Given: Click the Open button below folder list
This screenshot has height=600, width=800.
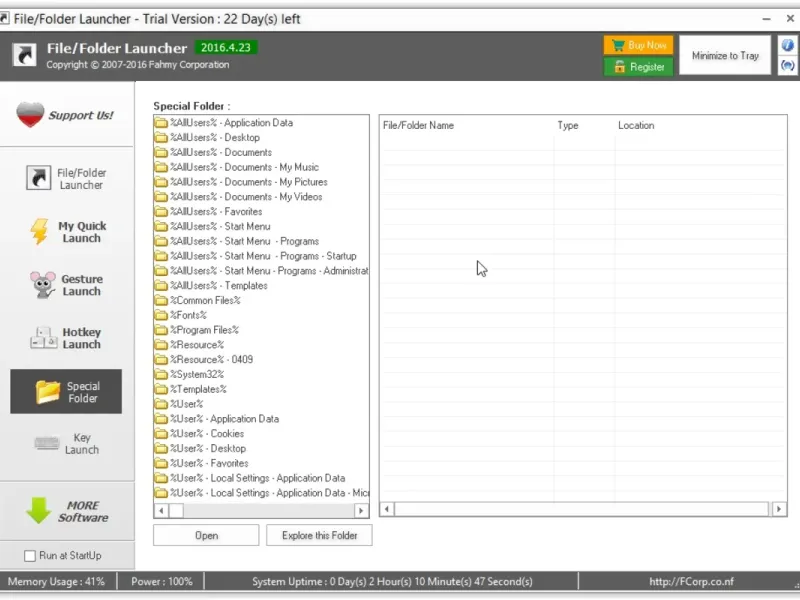Looking at the screenshot, I should pos(206,536).
